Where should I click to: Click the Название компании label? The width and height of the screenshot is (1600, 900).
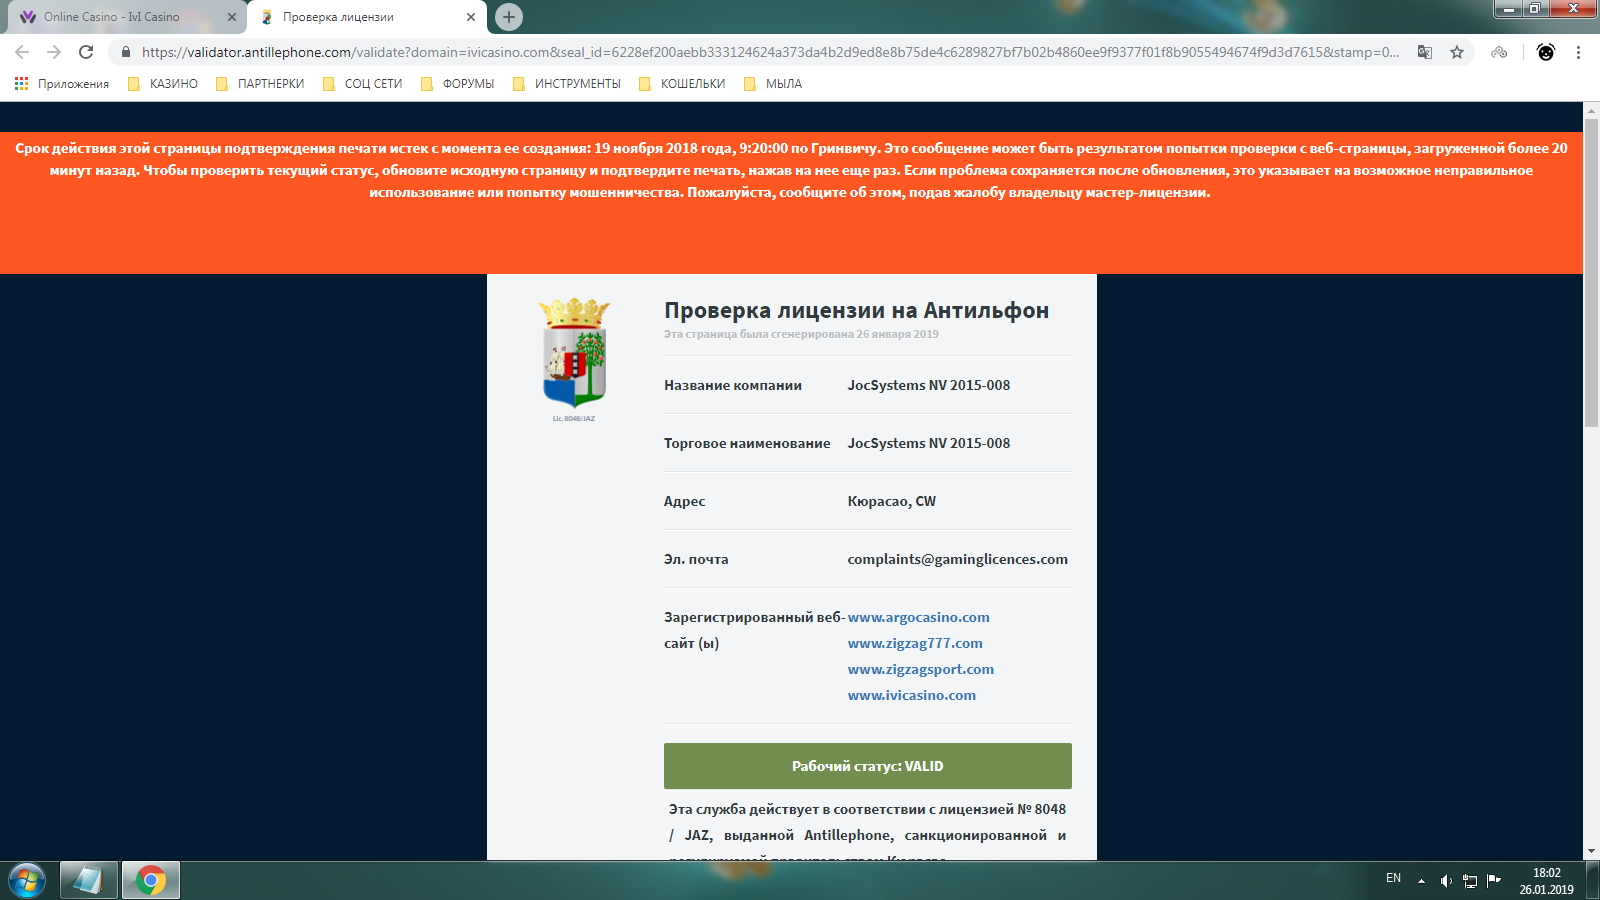tap(733, 385)
